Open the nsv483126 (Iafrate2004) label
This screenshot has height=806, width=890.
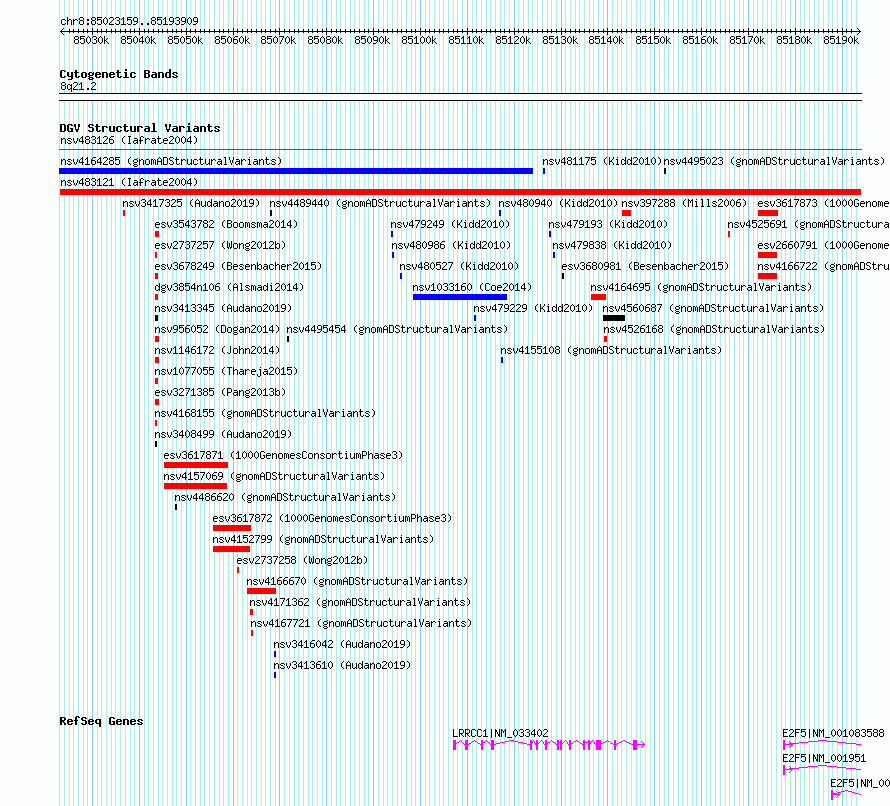129,140
